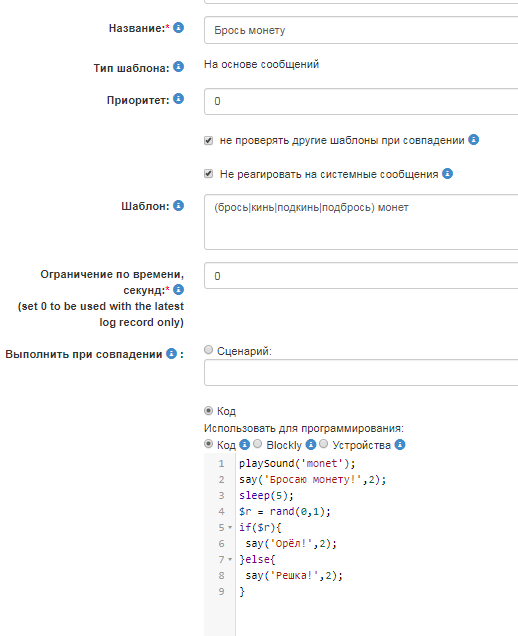Choose the Устройства radio option
518x636 pixels.
(323, 444)
